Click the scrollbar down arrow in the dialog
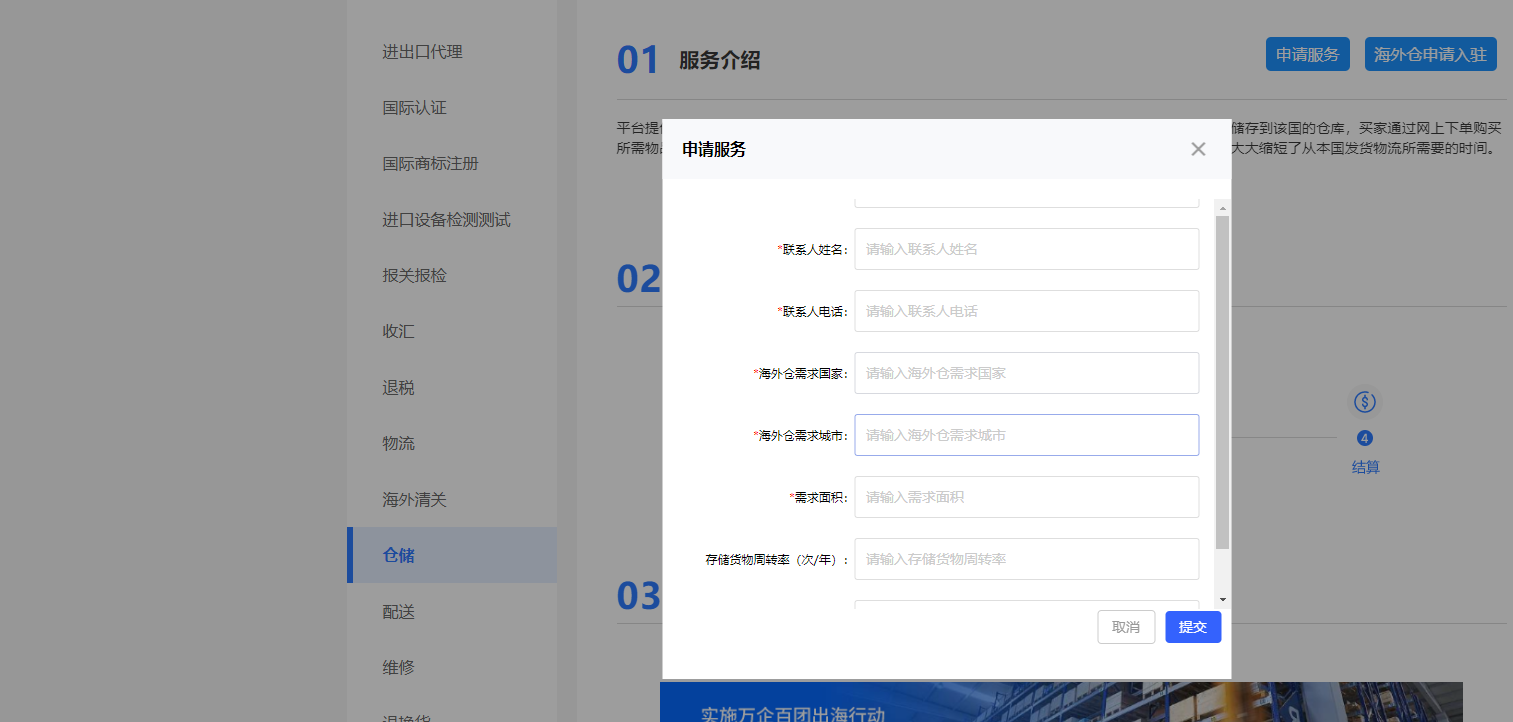This screenshot has height=722, width=1513. click(x=1222, y=599)
